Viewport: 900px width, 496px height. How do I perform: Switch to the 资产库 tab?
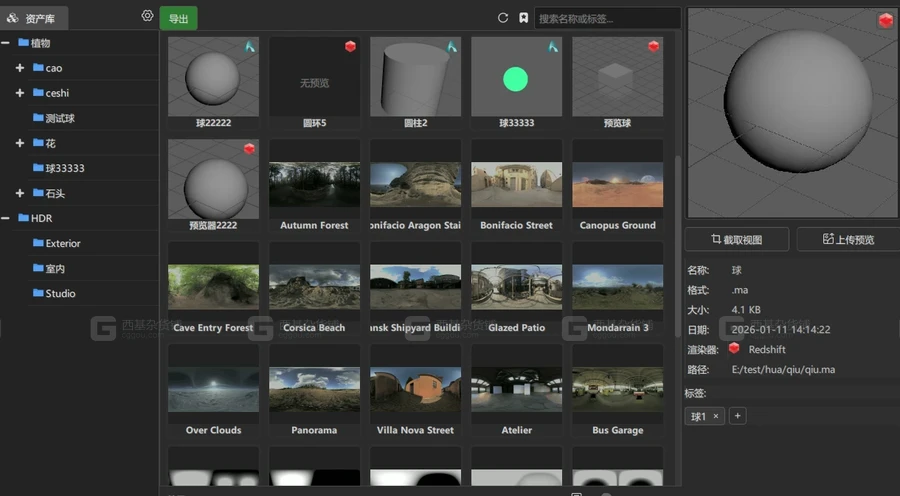pyautogui.click(x=34, y=18)
